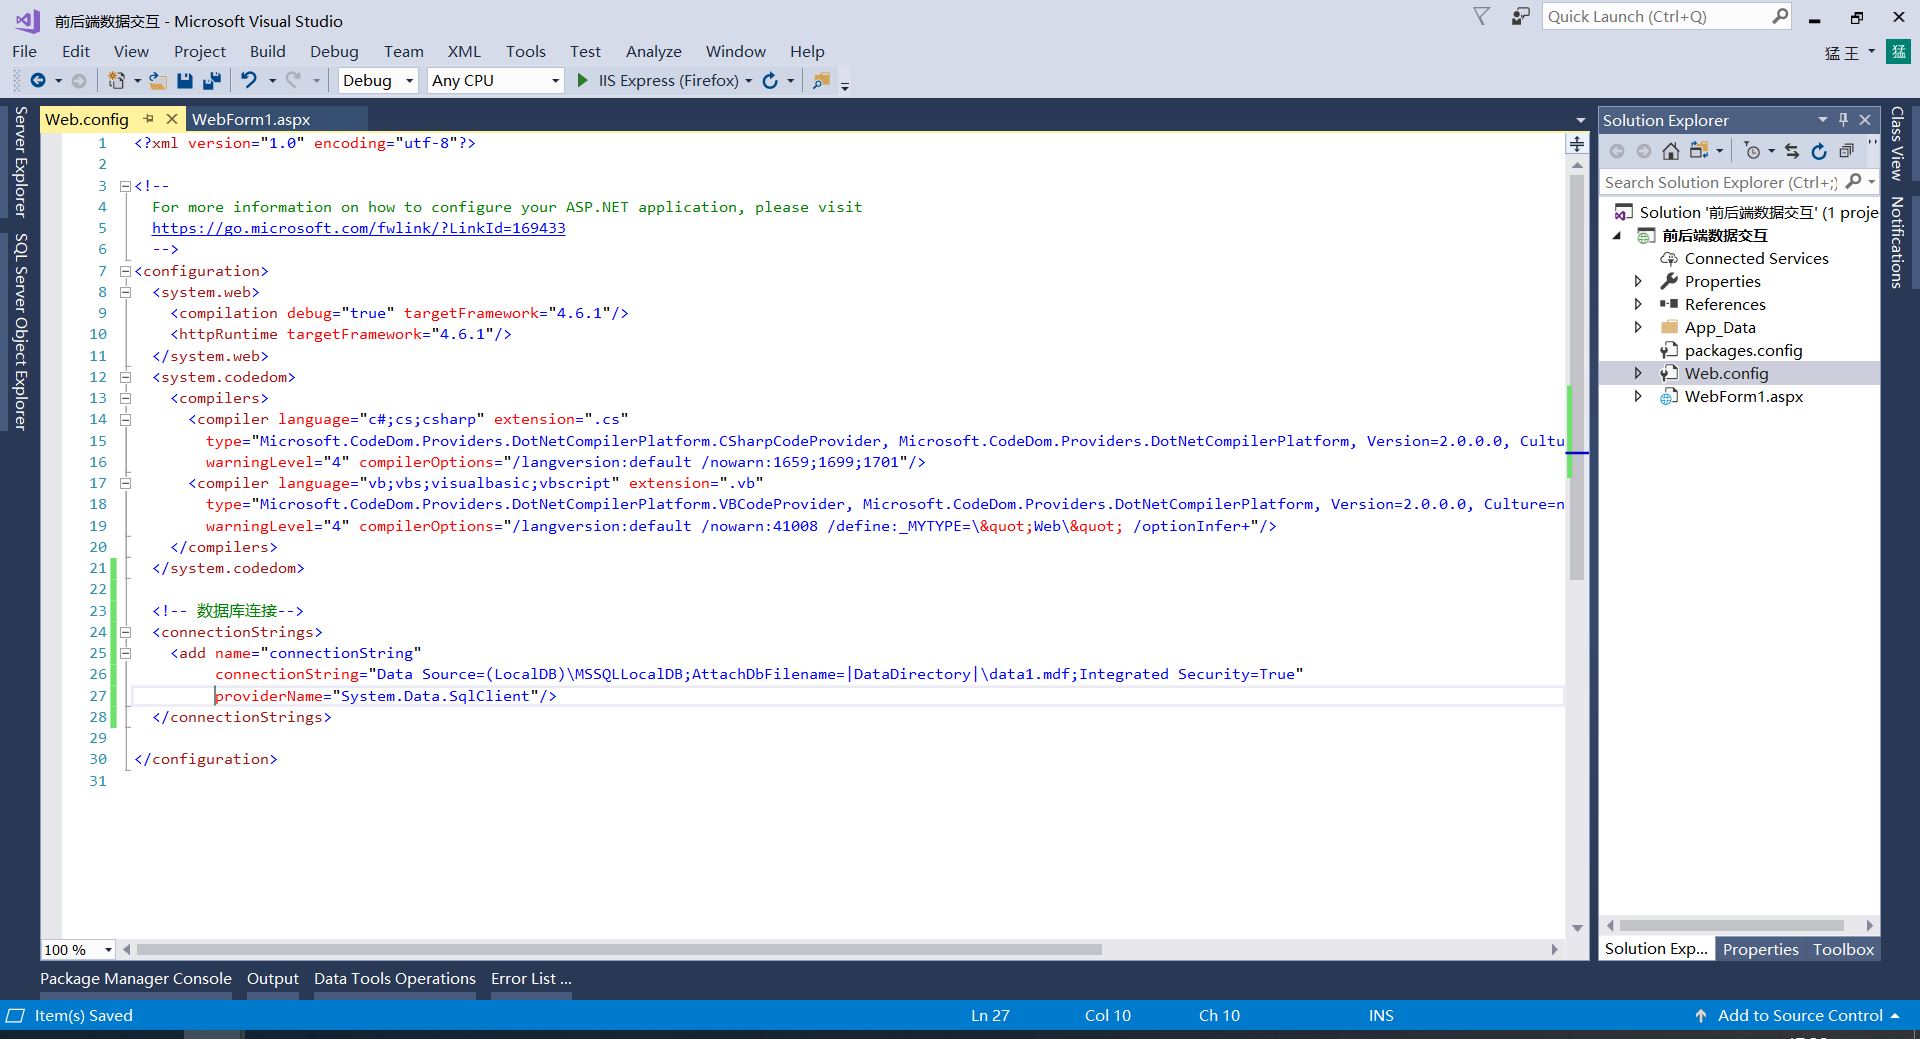1920x1039 pixels.
Task: Click the Collapse All icon in Solution Explorer
Action: [1846, 151]
